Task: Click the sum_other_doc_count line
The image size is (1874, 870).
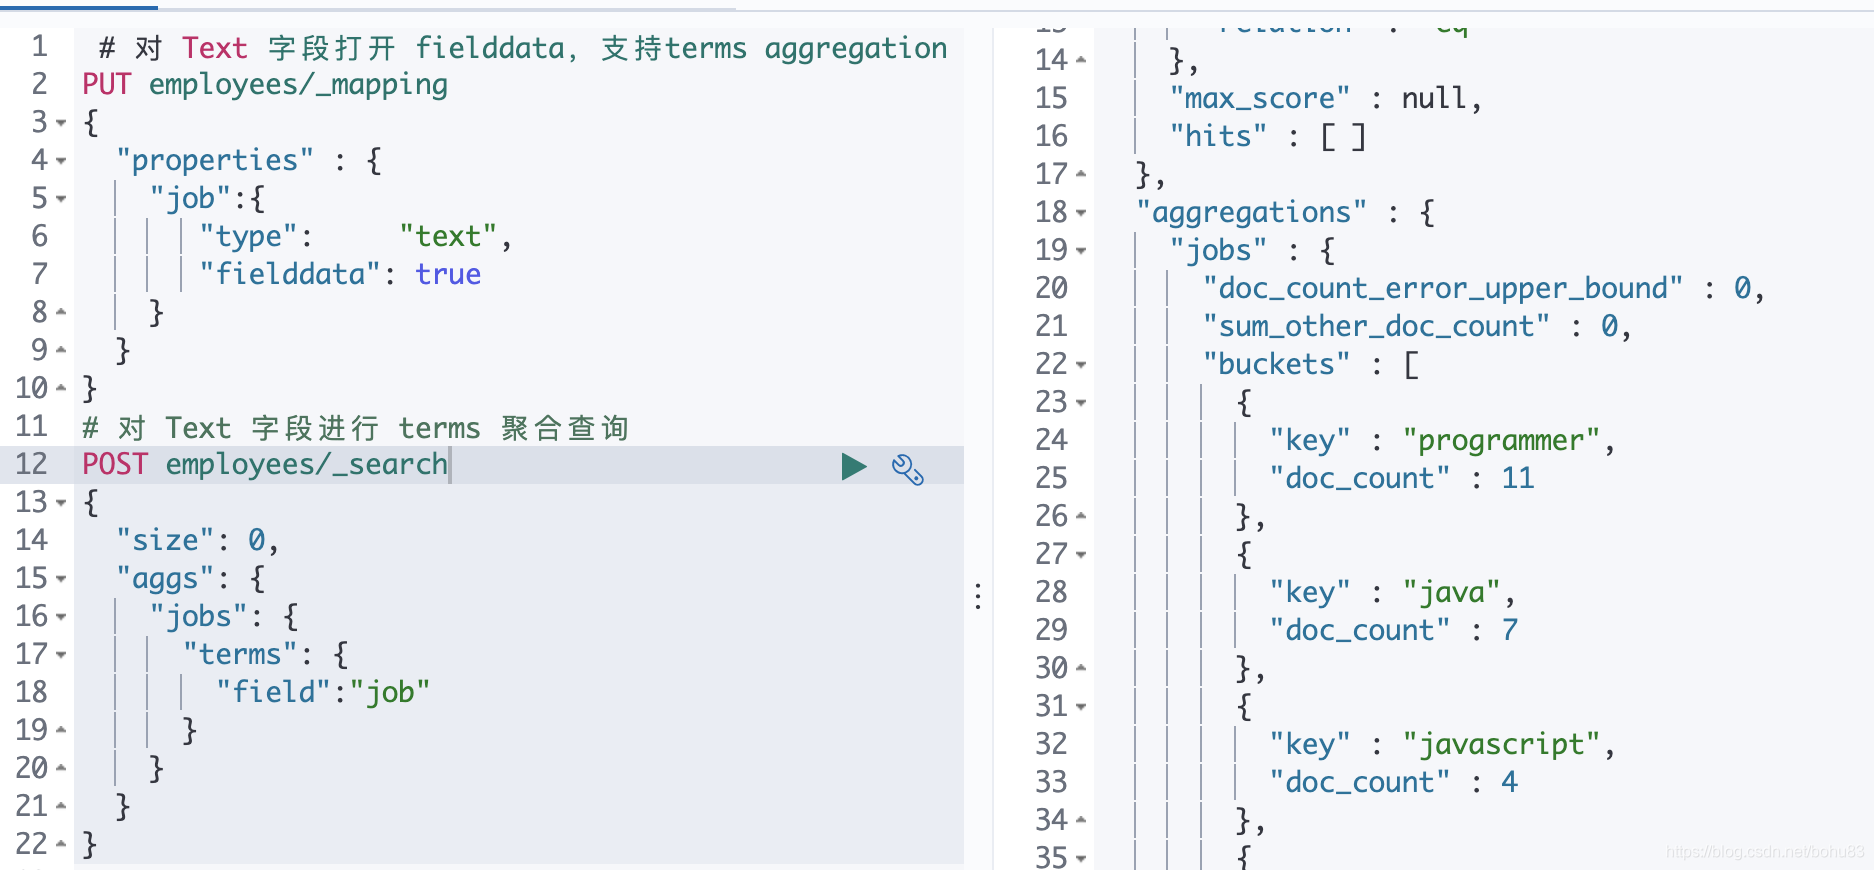Action: [x=1417, y=327]
